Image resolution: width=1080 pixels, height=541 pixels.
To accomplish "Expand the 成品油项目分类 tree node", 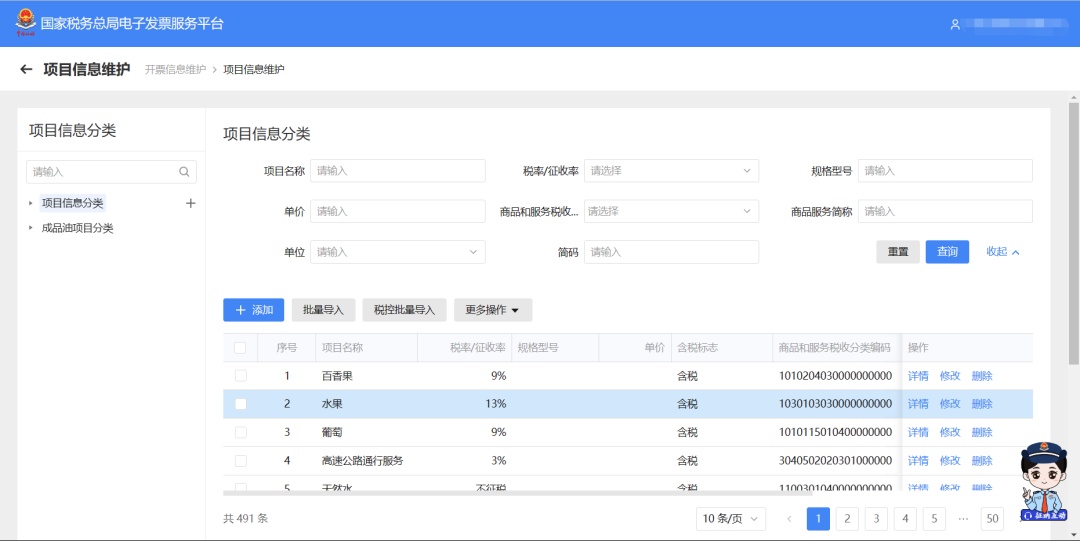I will 30,228.
